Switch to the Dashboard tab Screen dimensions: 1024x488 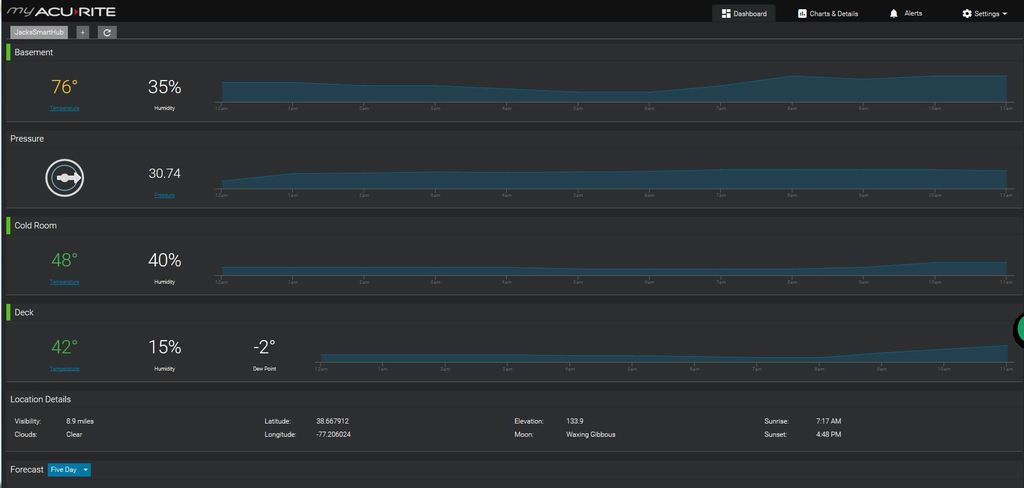pos(744,14)
